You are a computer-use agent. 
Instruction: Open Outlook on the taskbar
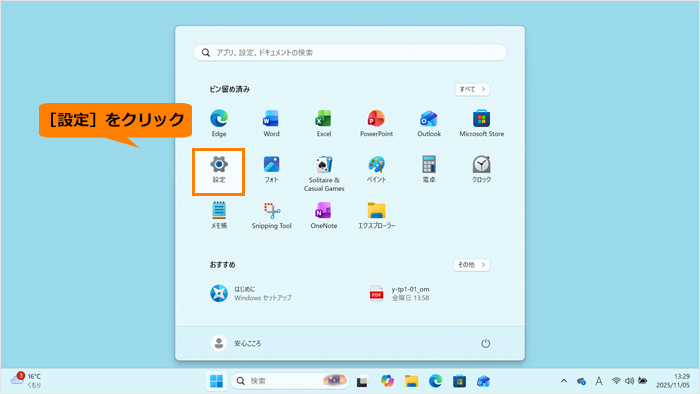pyautogui.click(x=483, y=381)
